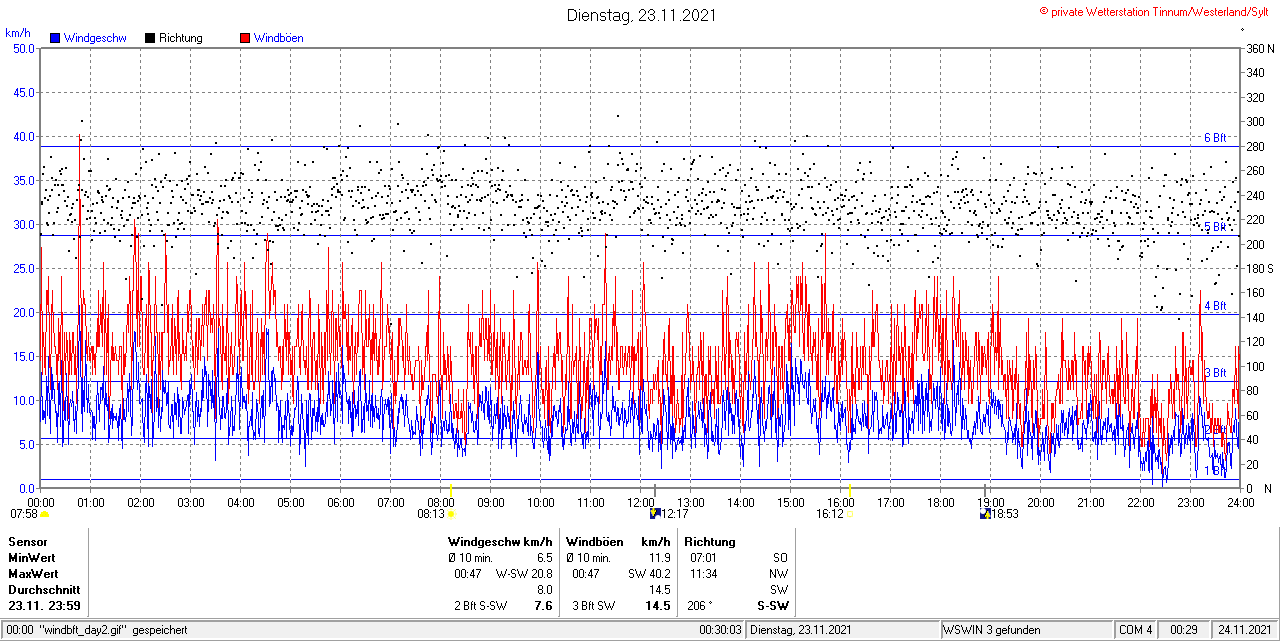This screenshot has width=1280, height=641.
Task: Click the yellow axis marker near 16:12
Action: 850,489
